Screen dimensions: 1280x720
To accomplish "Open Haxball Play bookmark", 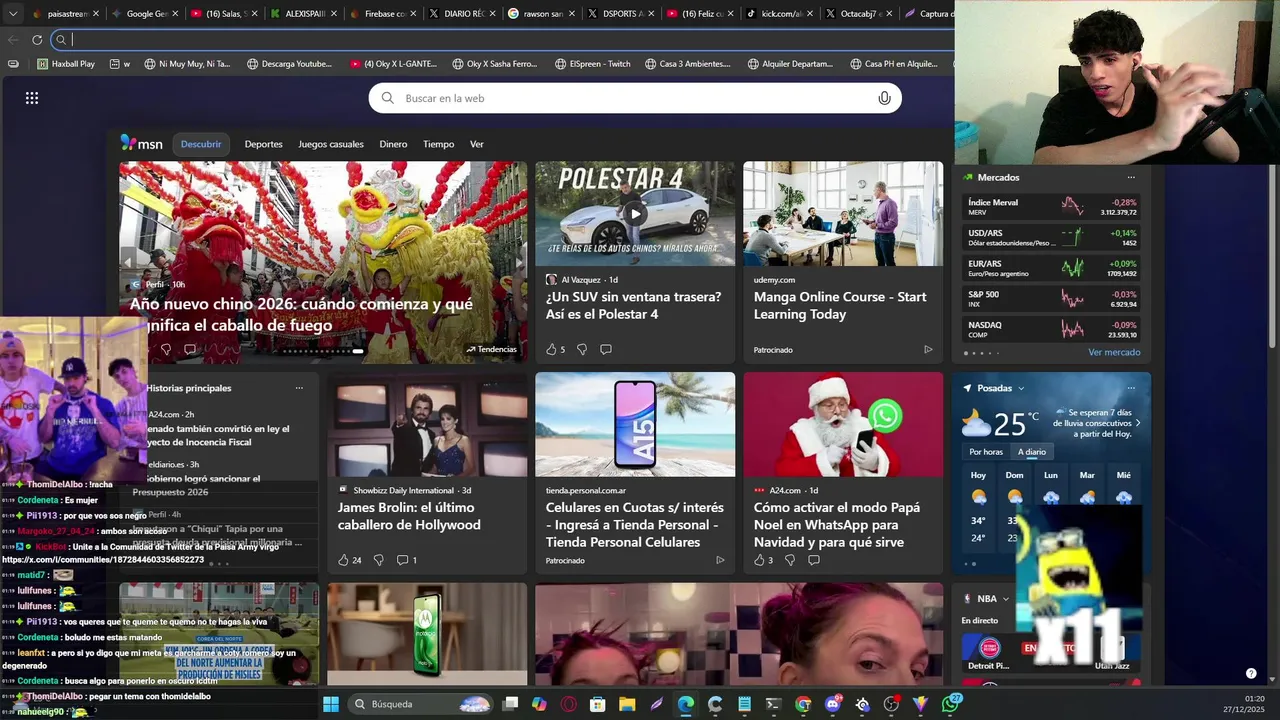I will pyautogui.click(x=66, y=63).
